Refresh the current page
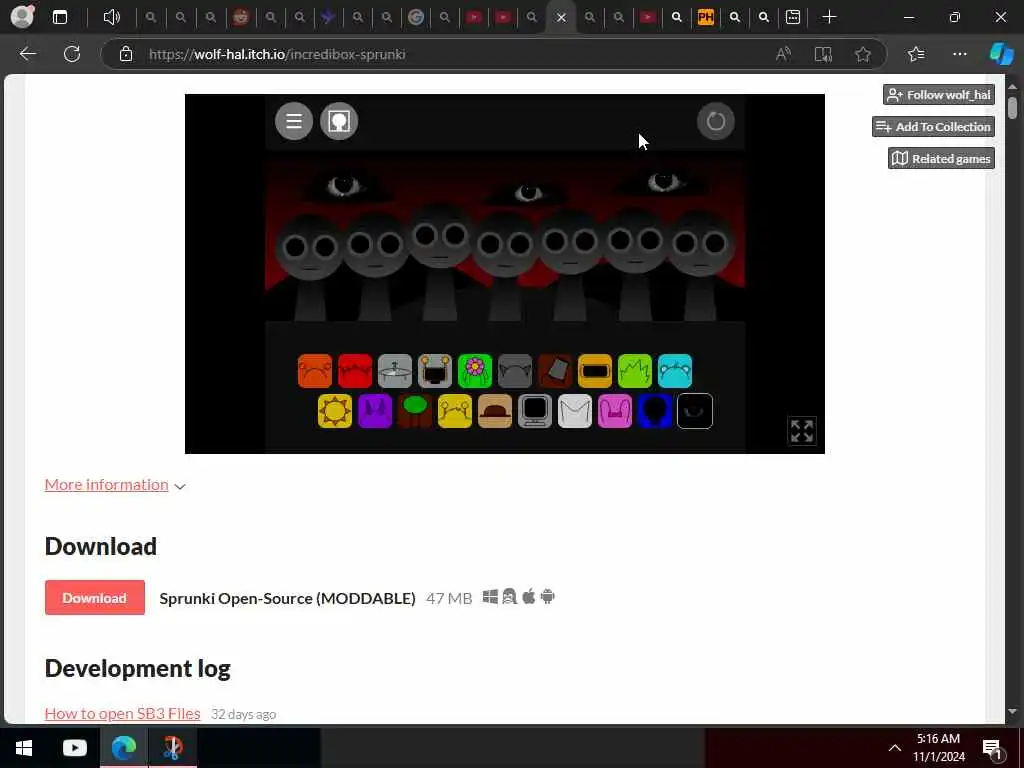This screenshot has height=768, width=1024. [72, 54]
